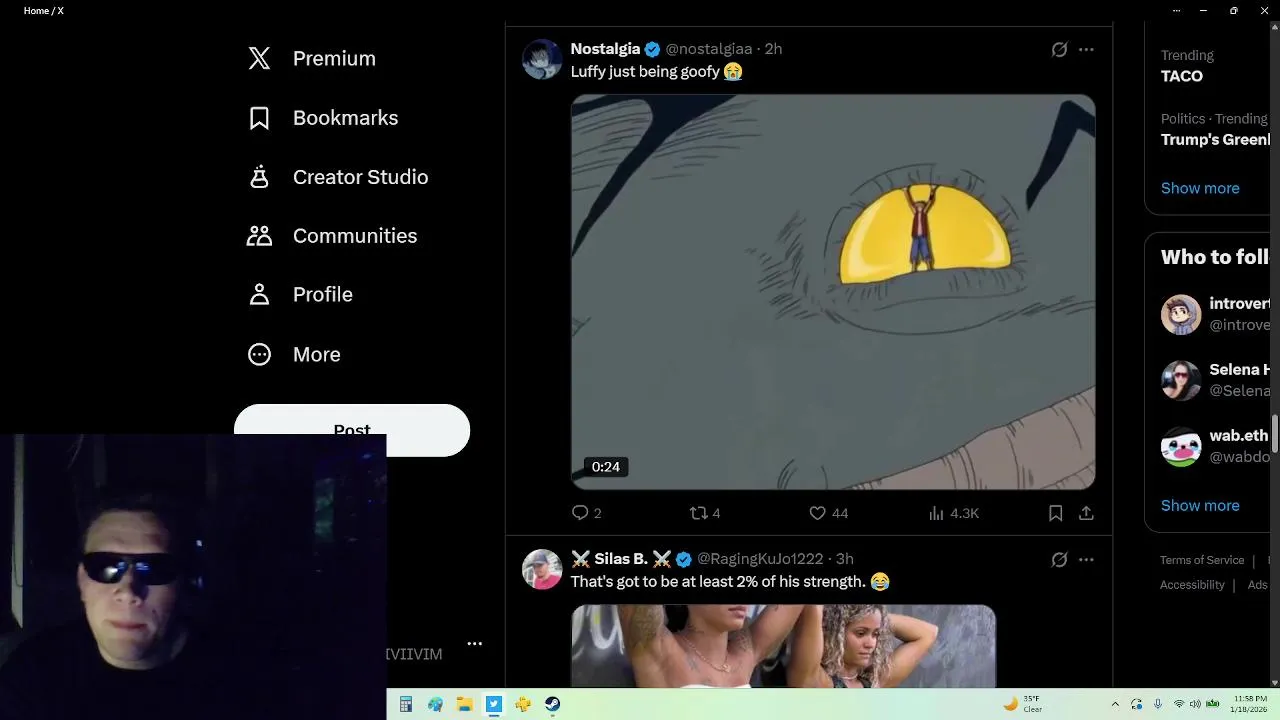
Task: Open the Nostalgia display name link
Action: tap(605, 49)
